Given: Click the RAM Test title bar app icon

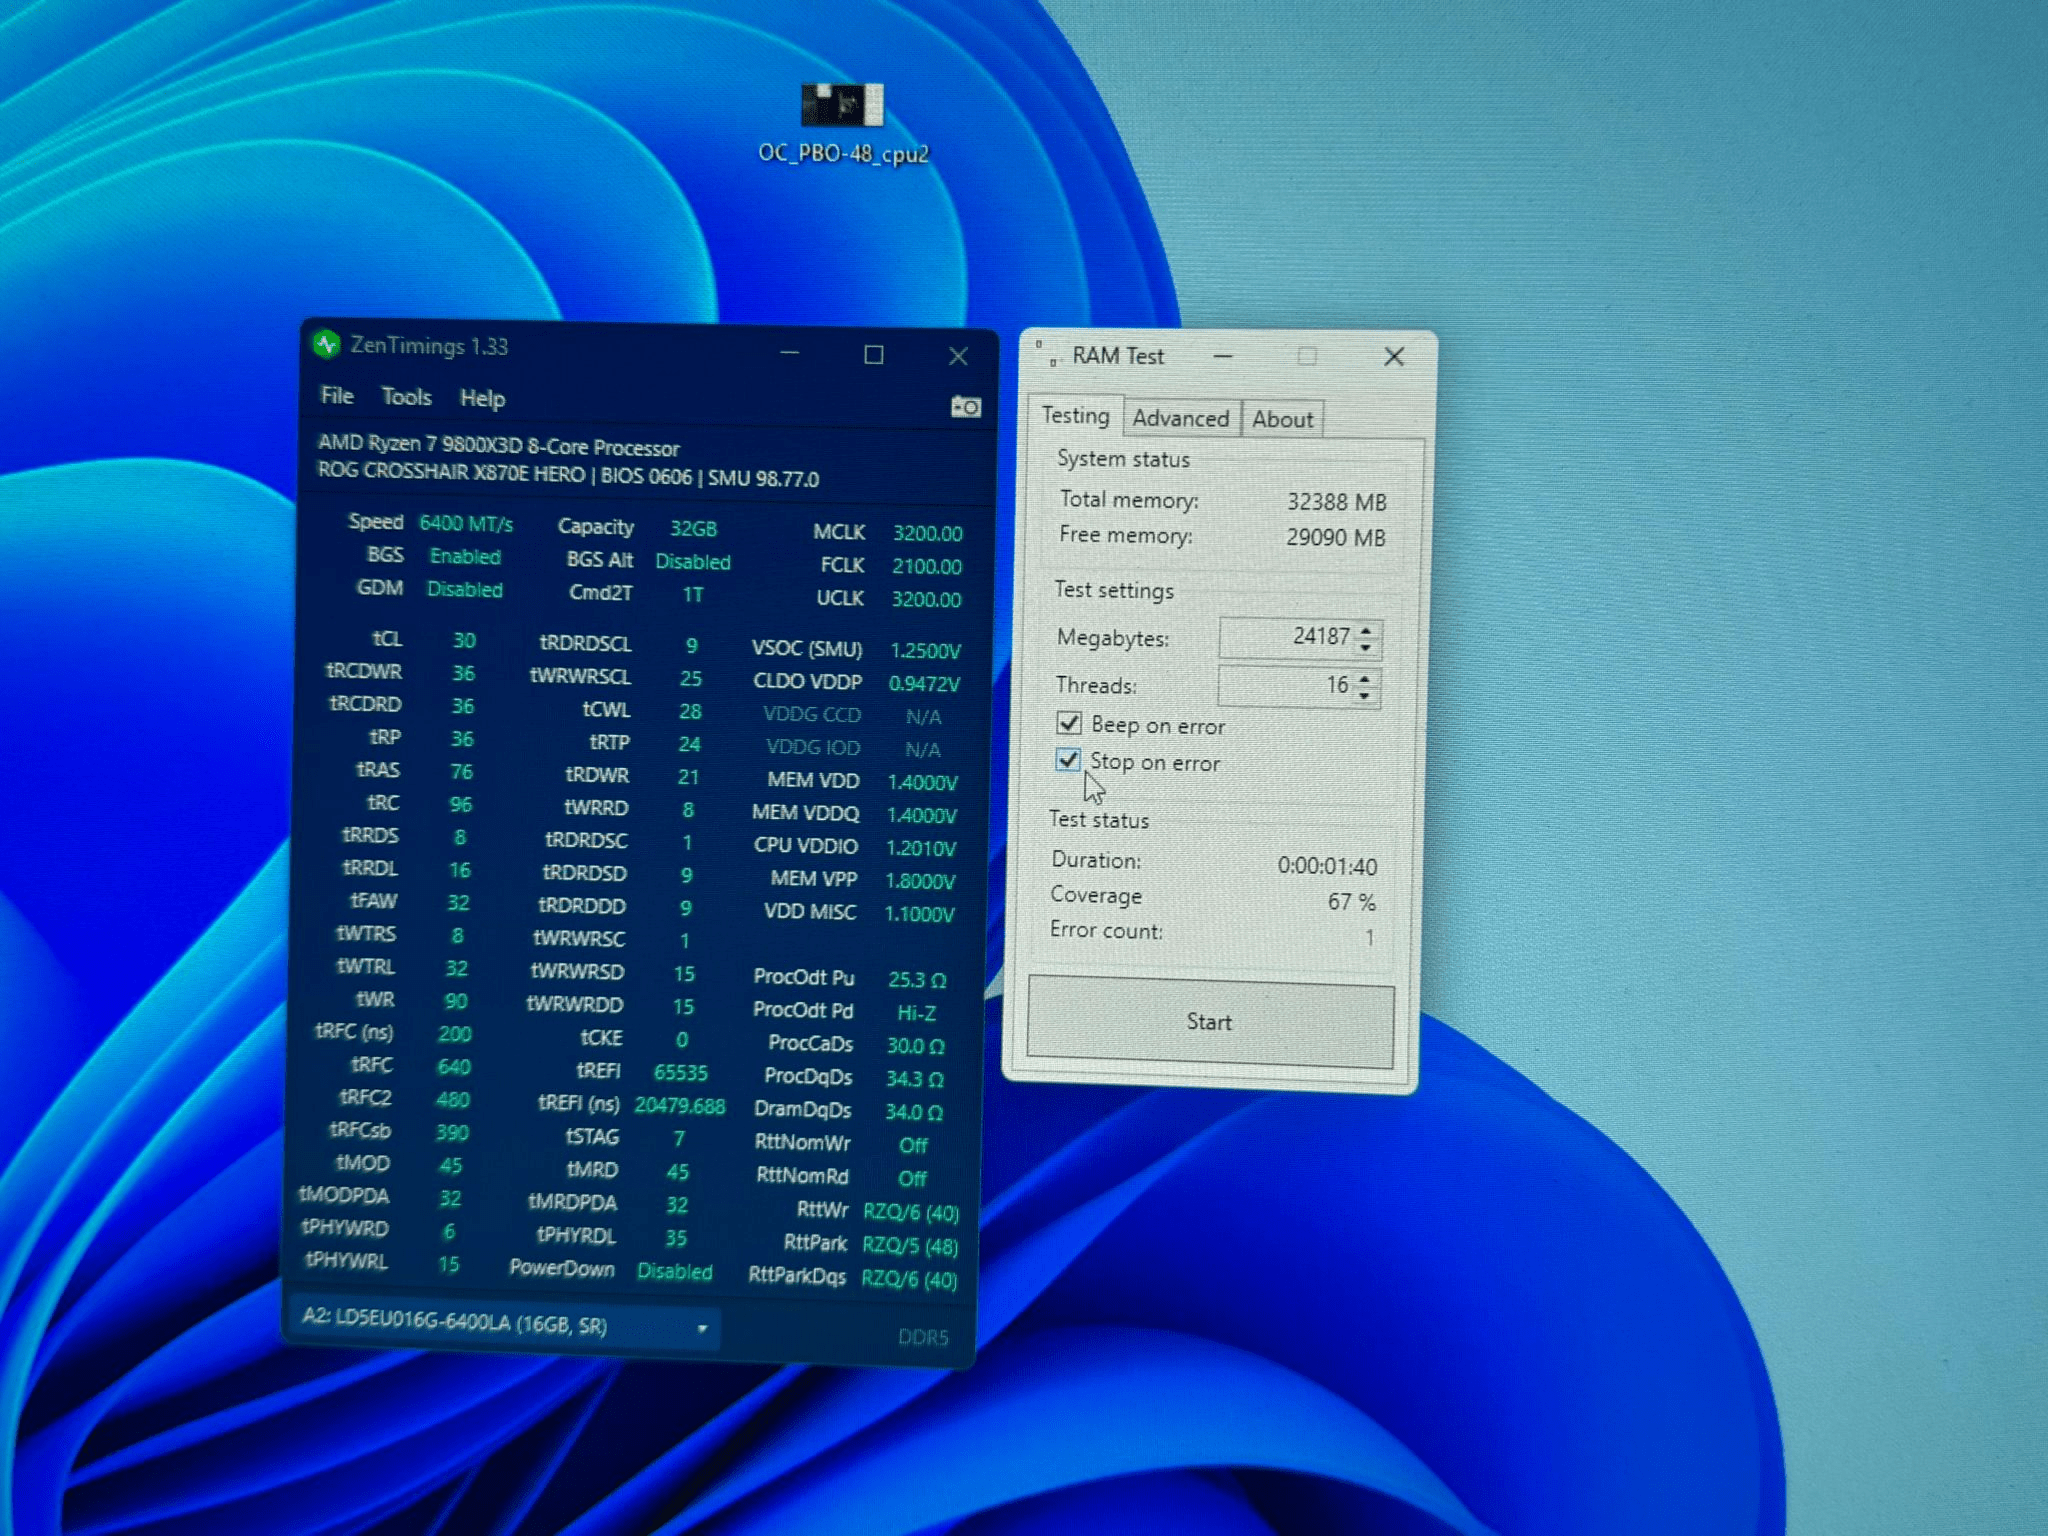Looking at the screenshot, I should tap(1046, 353).
